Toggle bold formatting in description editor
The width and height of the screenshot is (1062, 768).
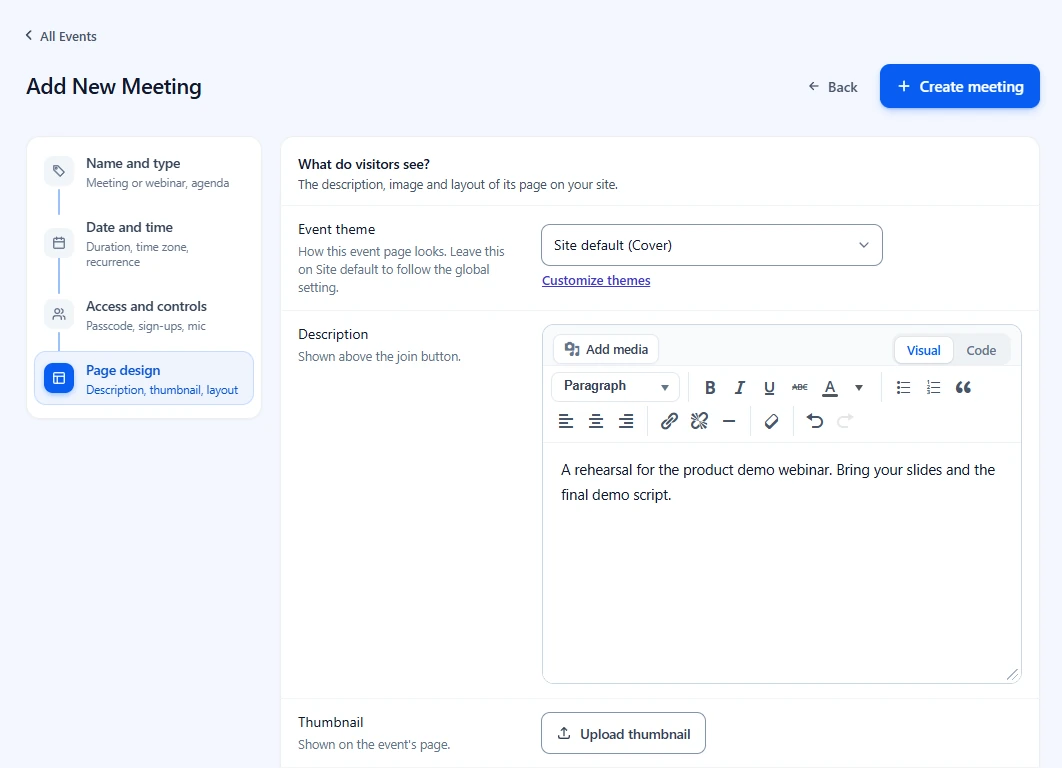pos(710,387)
